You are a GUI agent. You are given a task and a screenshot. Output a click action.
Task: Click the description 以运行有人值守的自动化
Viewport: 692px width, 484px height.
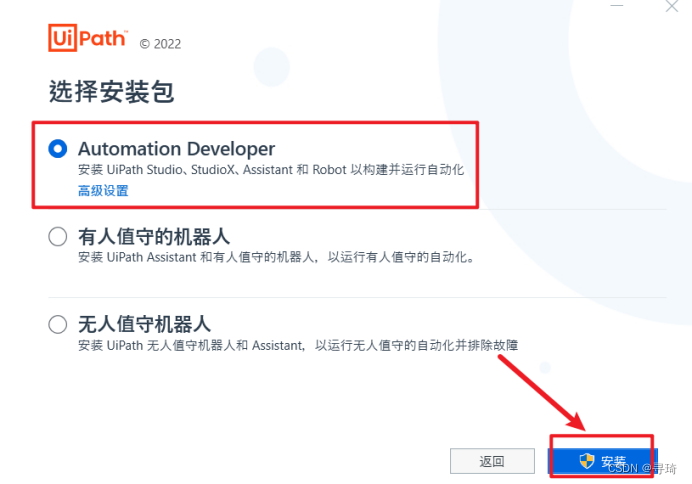276,257
